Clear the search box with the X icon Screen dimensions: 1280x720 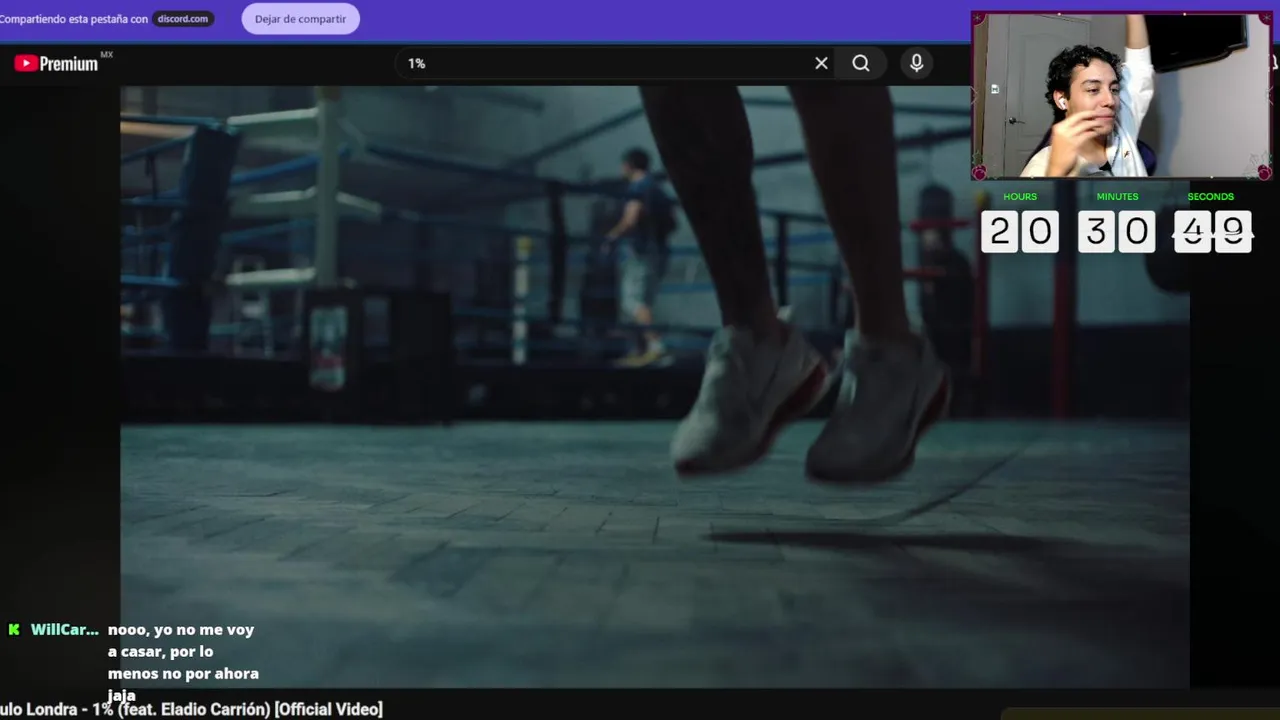pos(821,63)
